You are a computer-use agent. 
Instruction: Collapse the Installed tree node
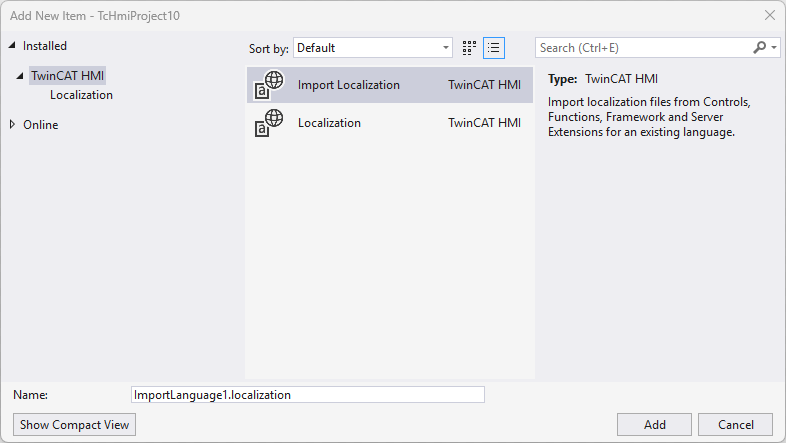pos(12,46)
